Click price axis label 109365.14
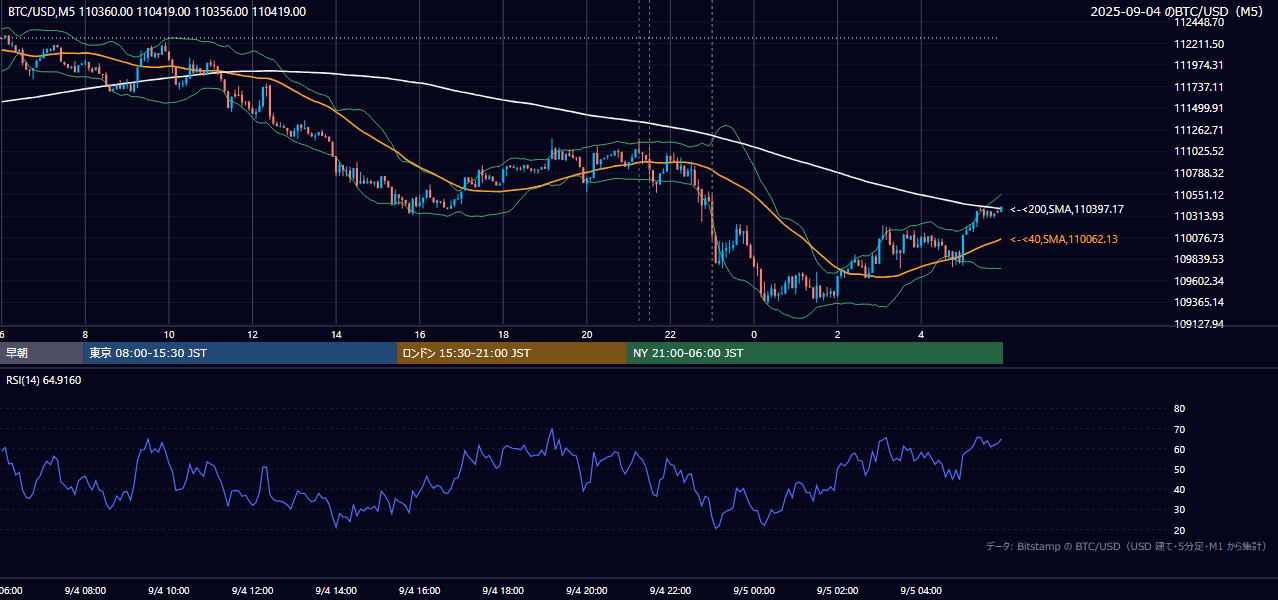This screenshot has width=1278, height=600. (x=1199, y=302)
